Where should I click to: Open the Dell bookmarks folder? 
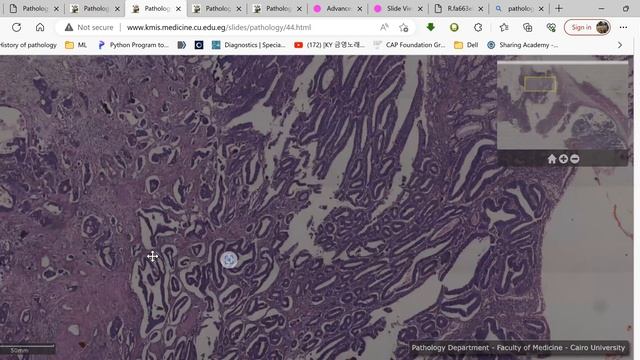coord(466,45)
